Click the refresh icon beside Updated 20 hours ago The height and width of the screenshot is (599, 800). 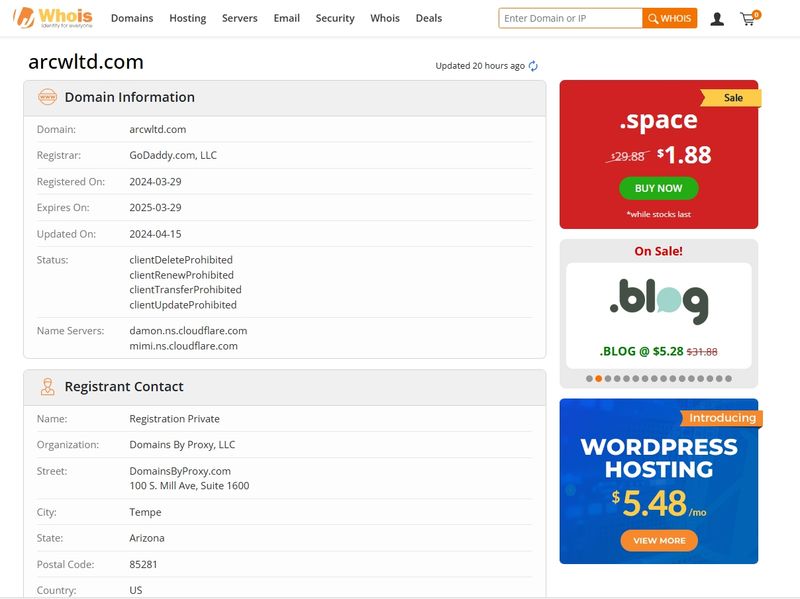(533, 66)
